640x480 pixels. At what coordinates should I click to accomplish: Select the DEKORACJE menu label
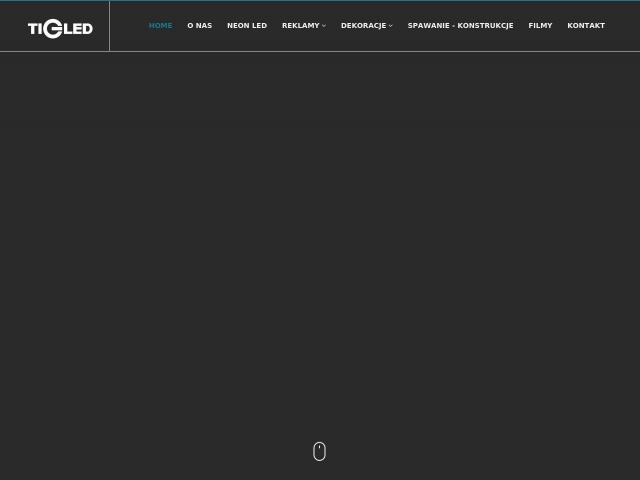click(x=363, y=25)
